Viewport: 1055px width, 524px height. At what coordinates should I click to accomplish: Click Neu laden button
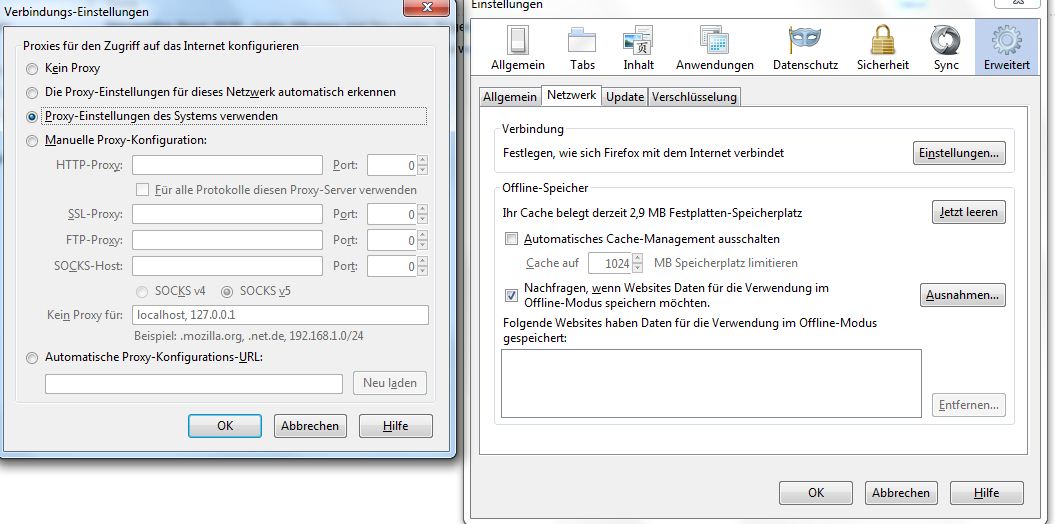[390, 383]
